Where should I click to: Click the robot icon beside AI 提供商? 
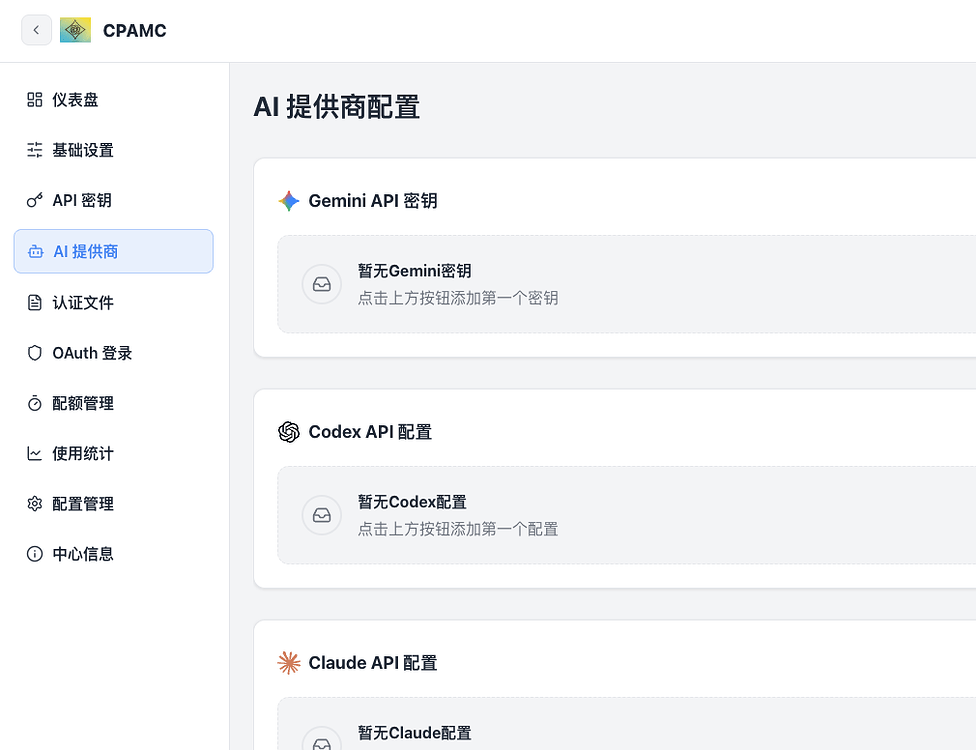(35, 251)
